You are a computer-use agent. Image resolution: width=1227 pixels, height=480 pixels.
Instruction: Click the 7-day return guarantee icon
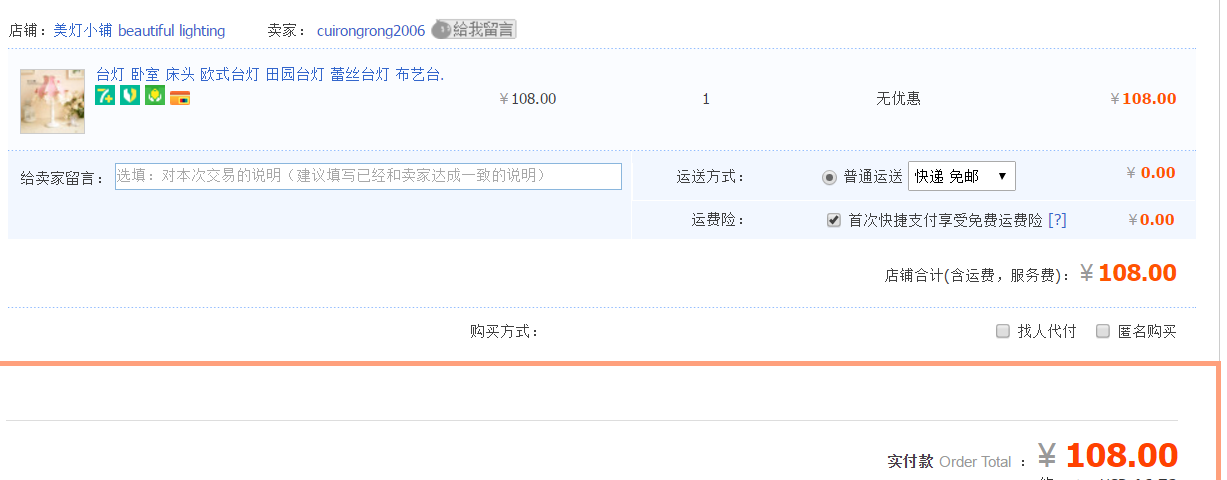pos(105,96)
